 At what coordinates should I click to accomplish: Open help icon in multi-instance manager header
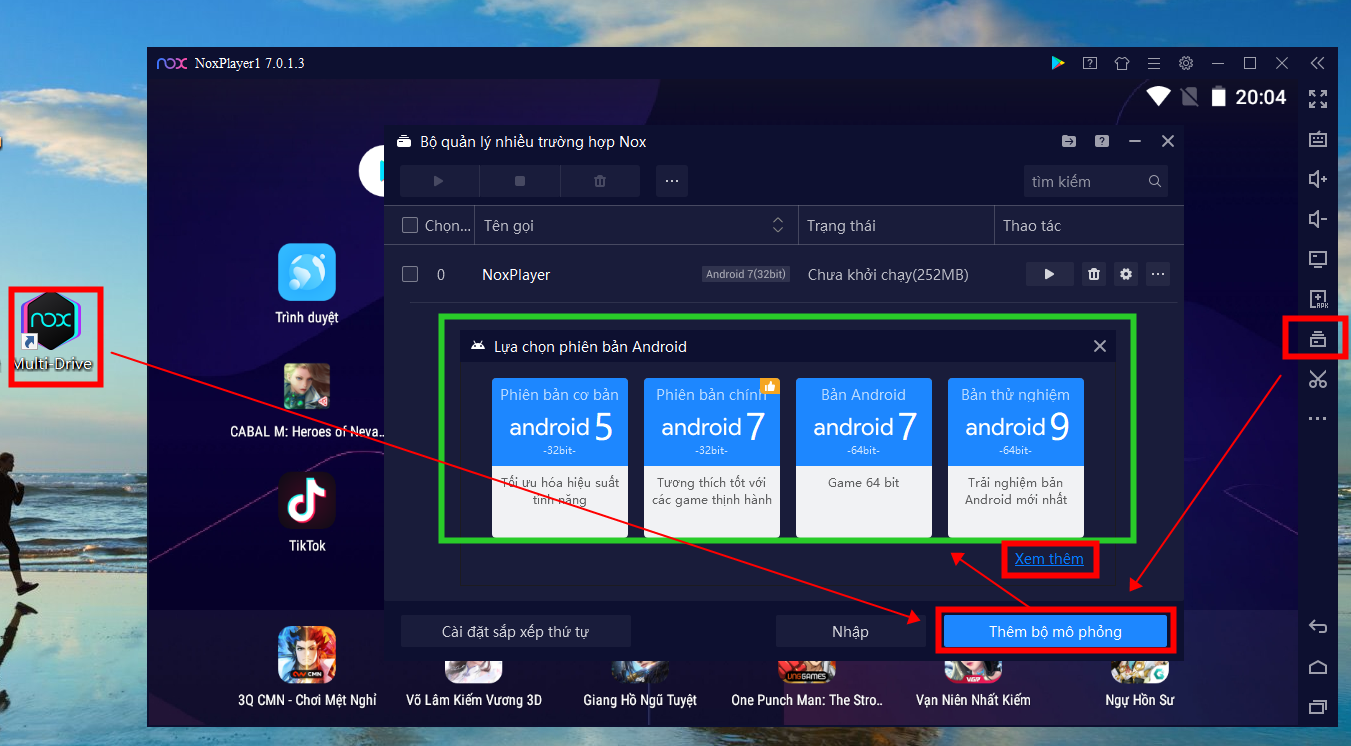click(1101, 141)
